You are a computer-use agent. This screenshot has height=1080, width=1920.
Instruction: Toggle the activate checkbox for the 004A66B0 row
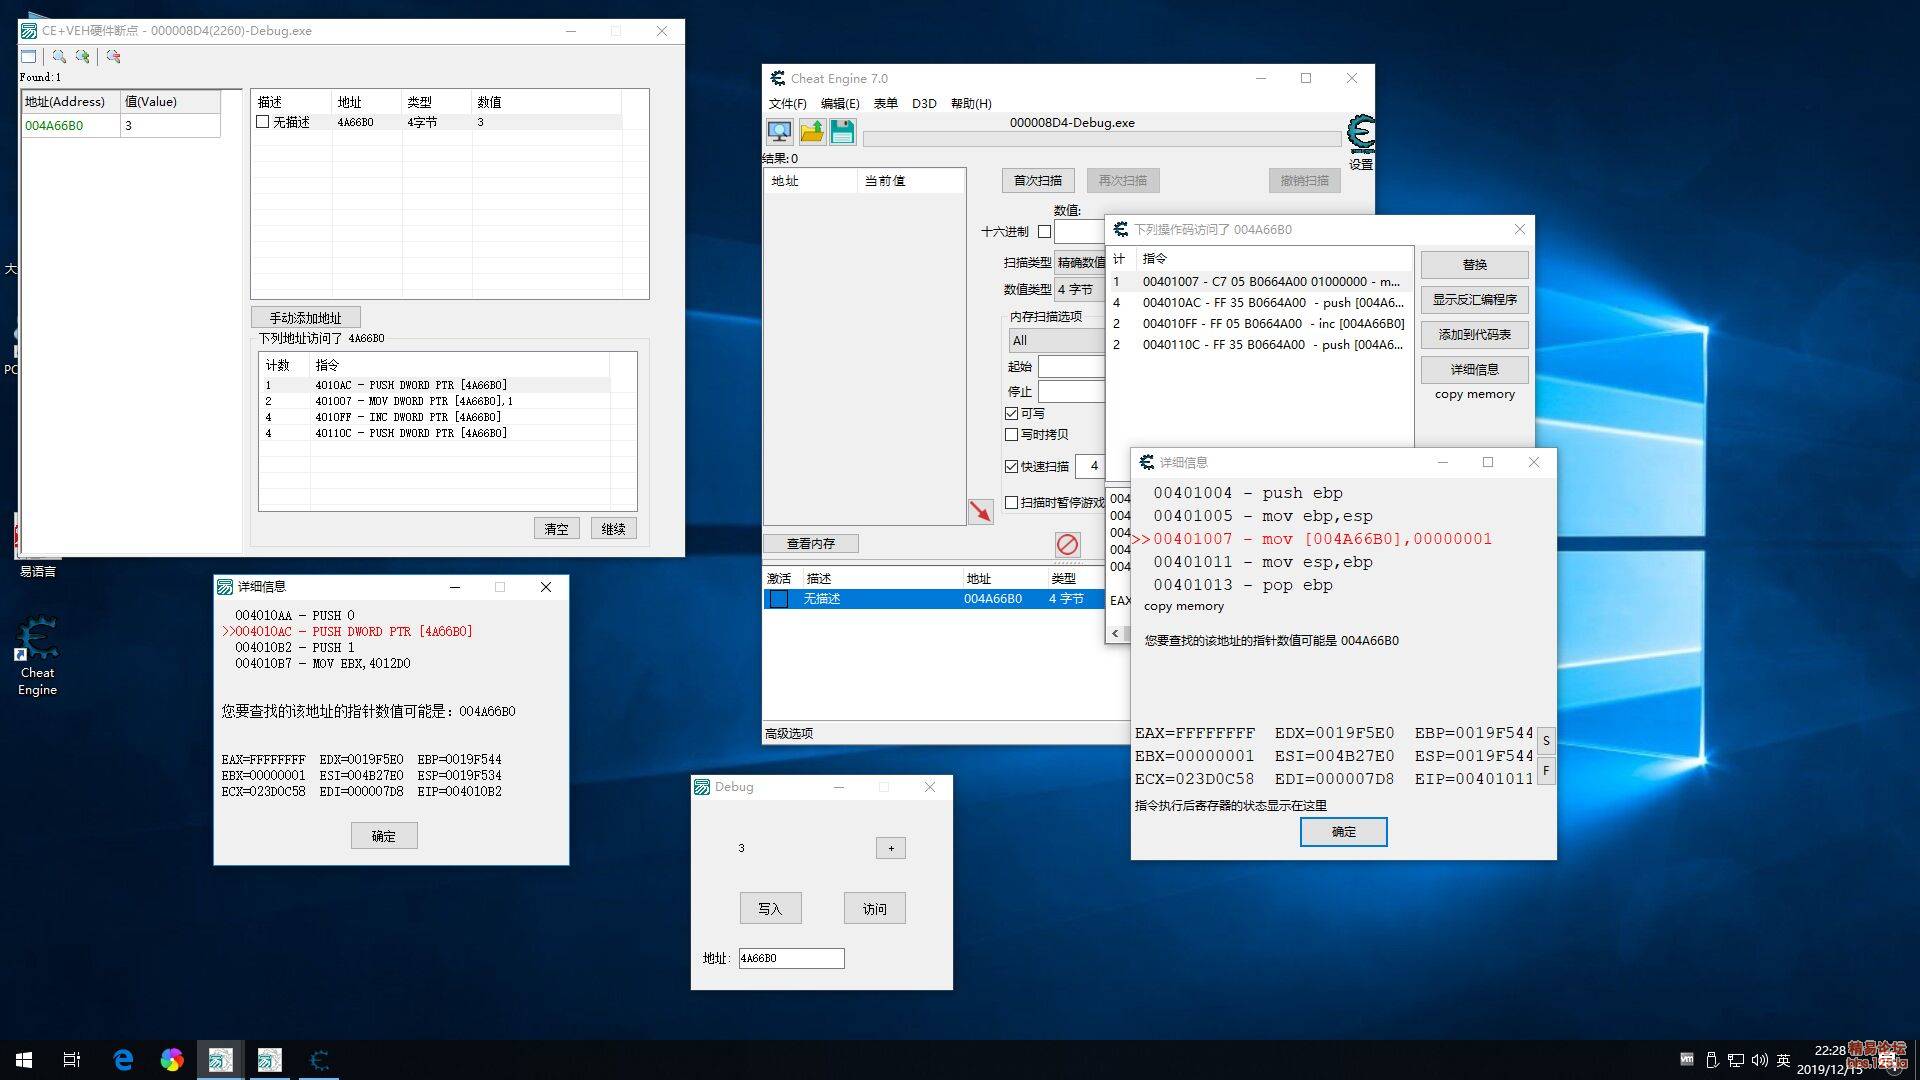tap(779, 599)
